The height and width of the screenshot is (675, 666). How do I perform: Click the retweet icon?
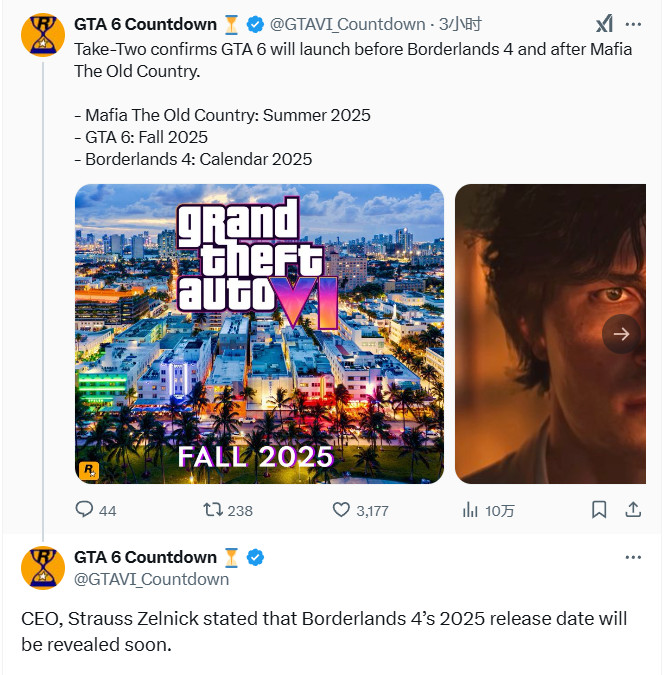point(213,510)
